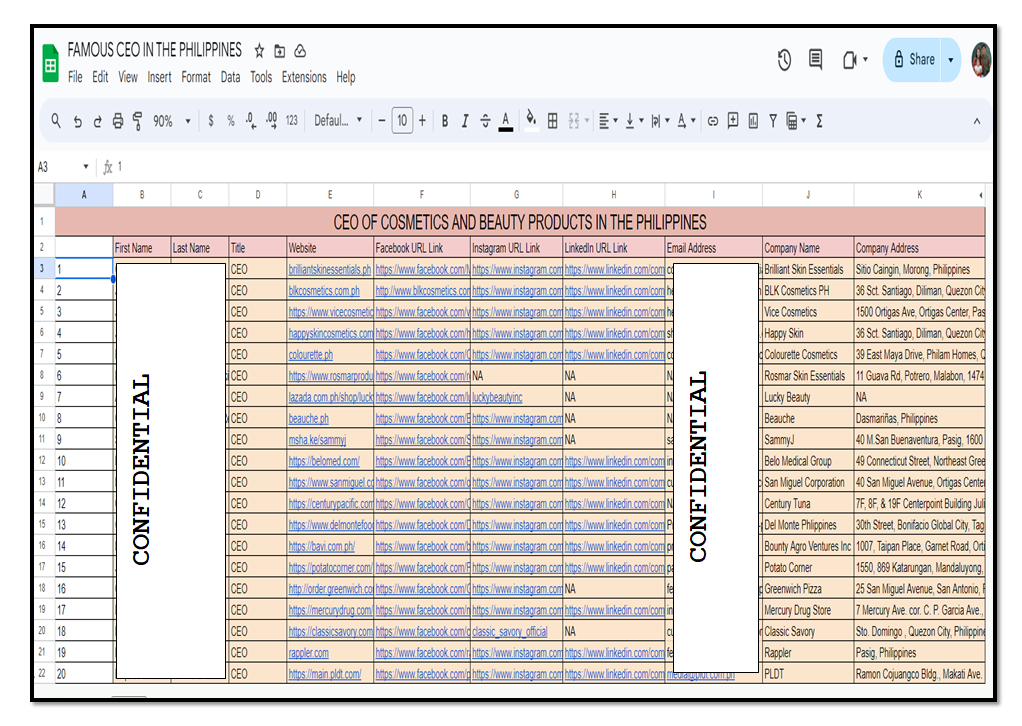Click the Share button
Viewport: 1022px width, 726px height.
[x=913, y=60]
